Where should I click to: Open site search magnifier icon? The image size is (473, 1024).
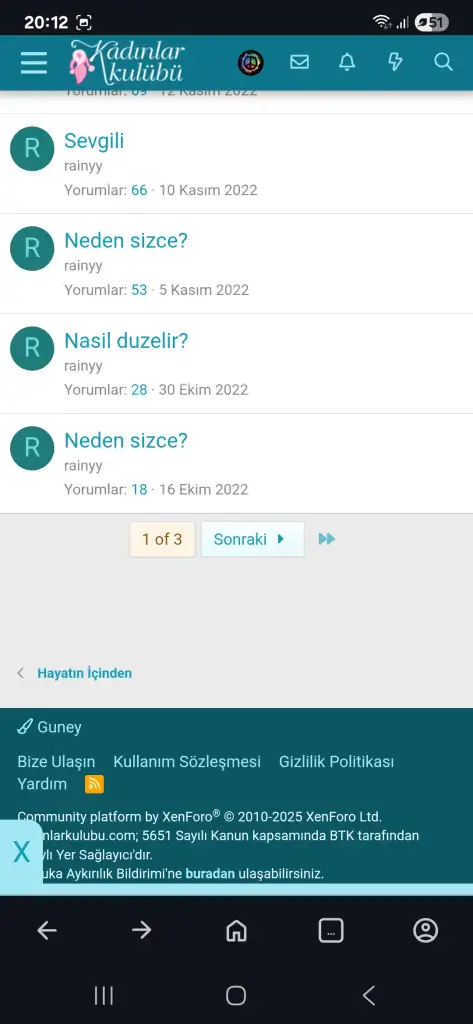443,62
